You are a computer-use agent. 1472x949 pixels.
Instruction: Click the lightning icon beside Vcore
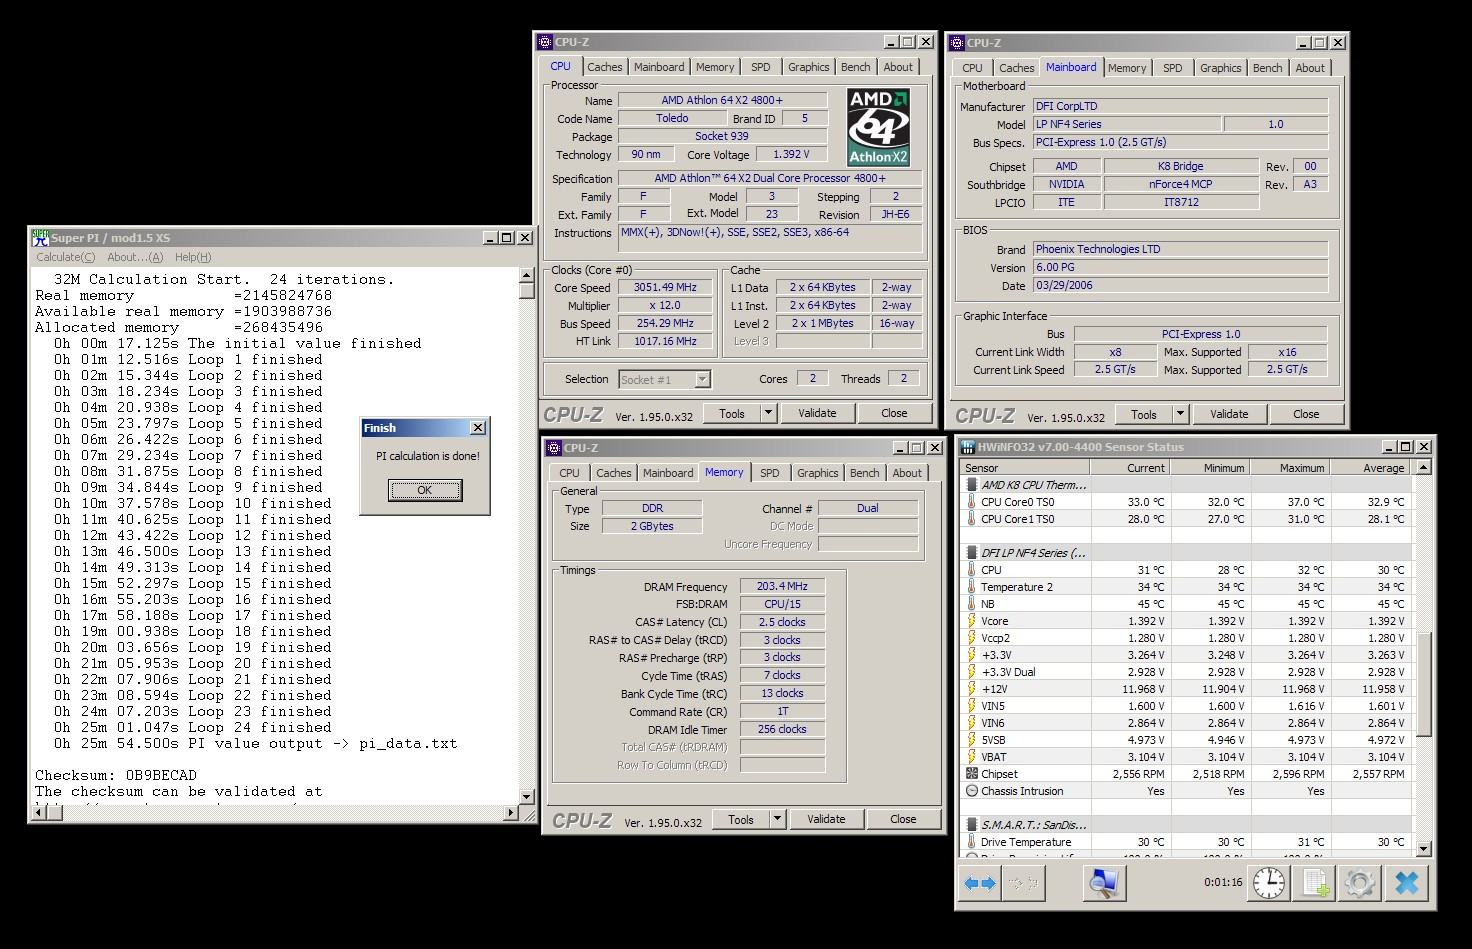coord(971,621)
